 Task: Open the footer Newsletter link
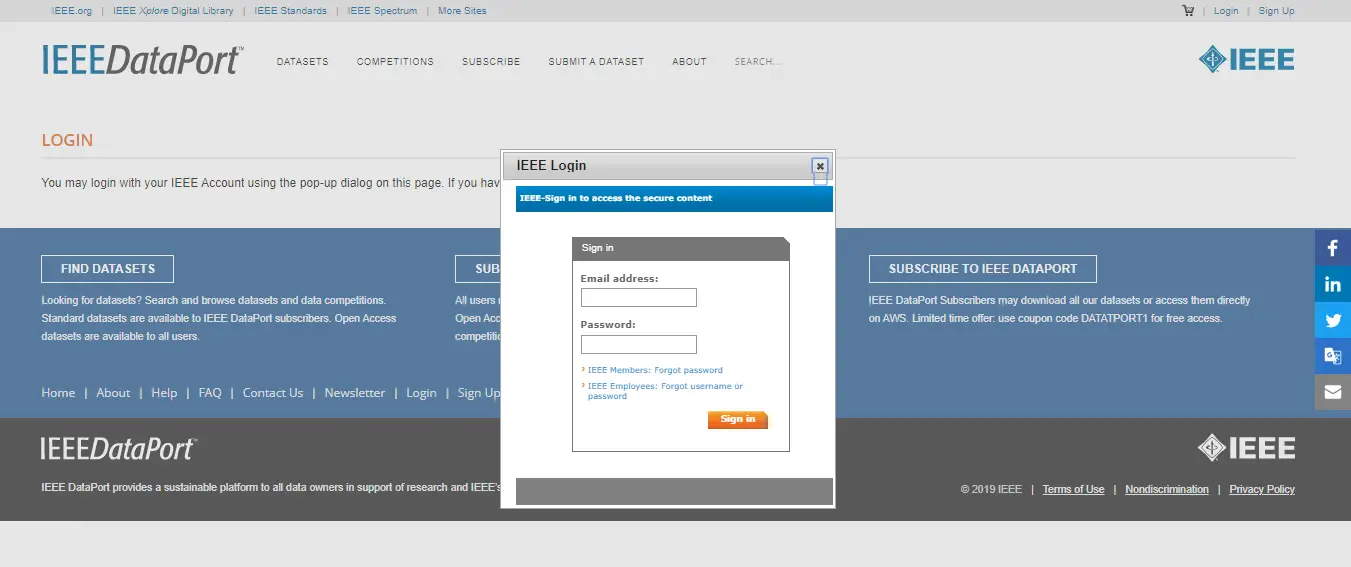click(x=354, y=393)
